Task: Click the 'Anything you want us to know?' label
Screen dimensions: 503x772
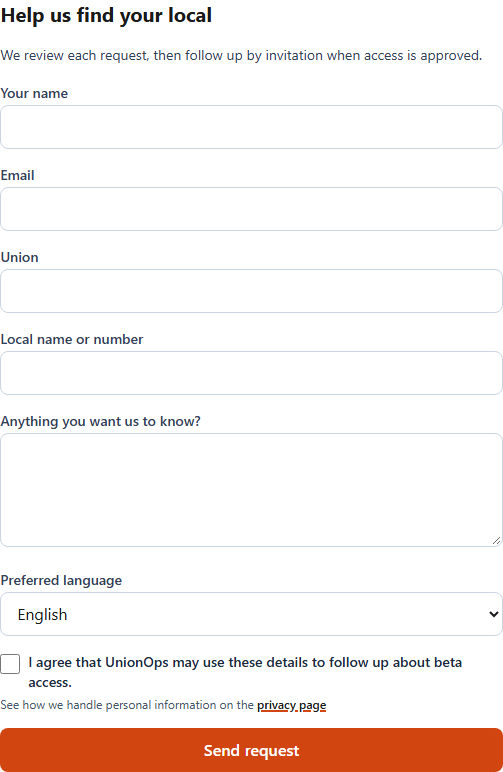Action: coord(100,421)
